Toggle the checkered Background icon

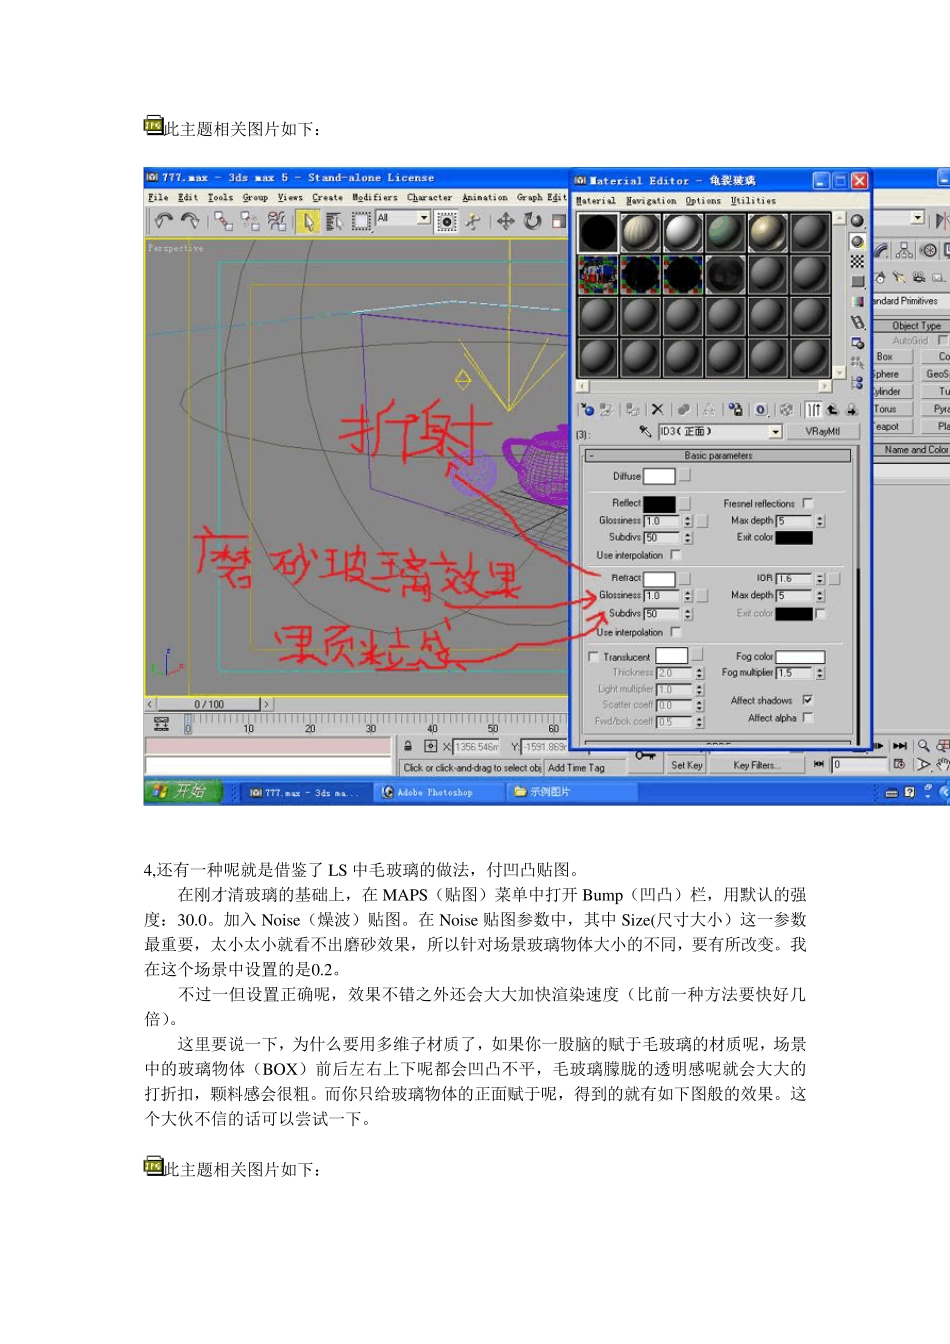tap(857, 261)
